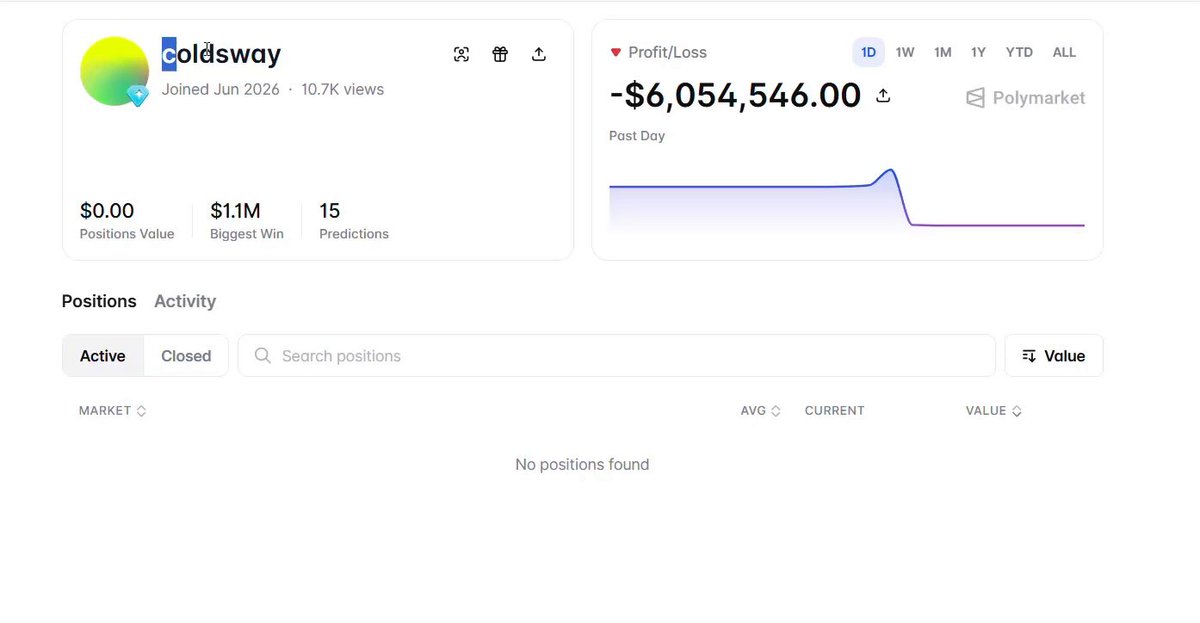Click the Joined Jun 2026 text
Viewport: 1200px width, 623px height.
click(221, 89)
